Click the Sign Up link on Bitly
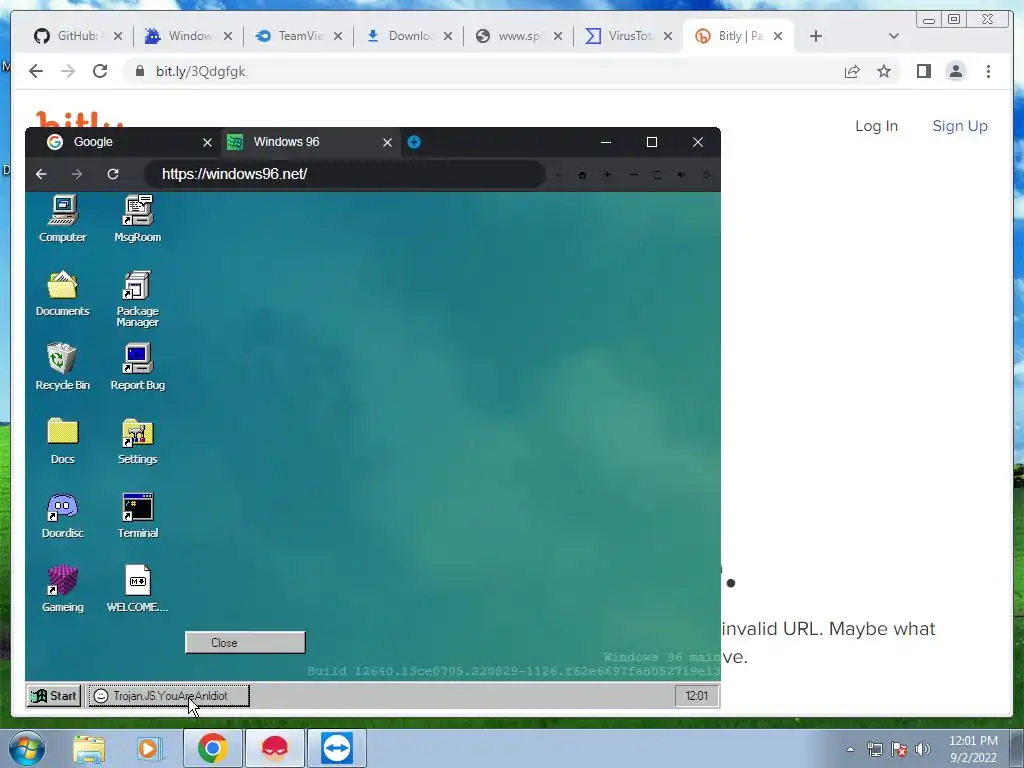Screen dimensions: 1024x768 click(960, 126)
